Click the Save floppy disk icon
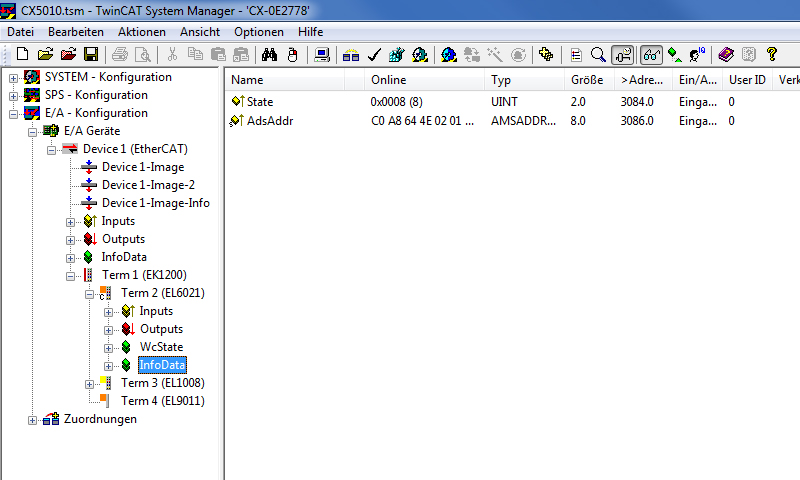 [91, 54]
